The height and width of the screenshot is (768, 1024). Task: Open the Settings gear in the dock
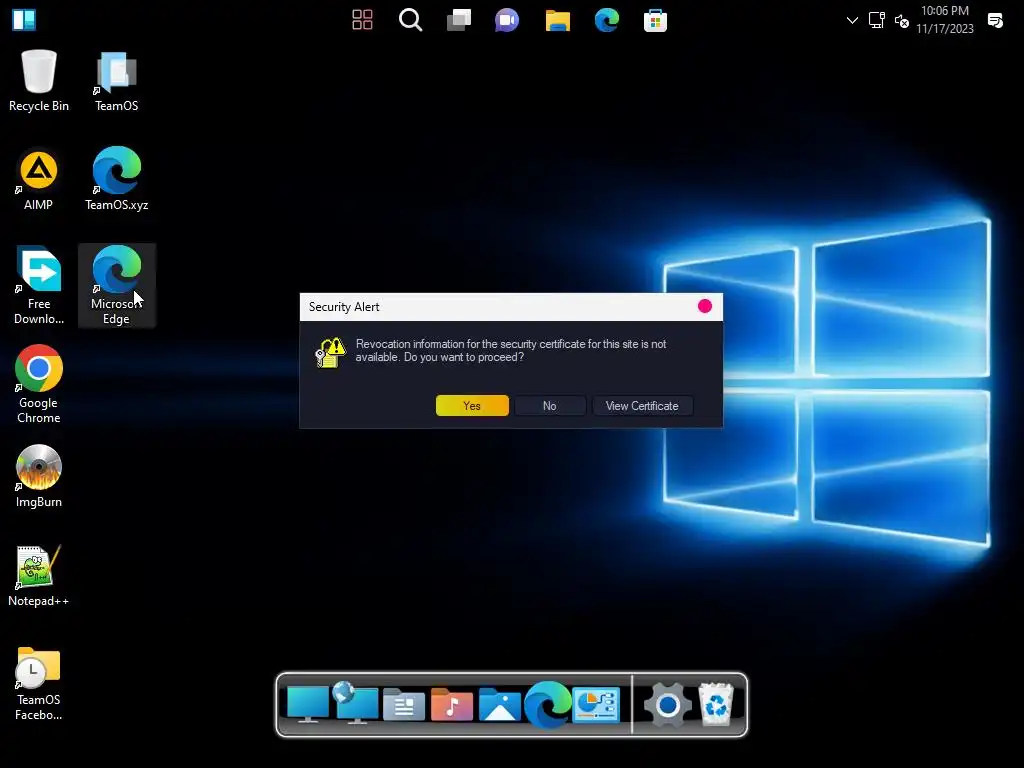click(x=667, y=705)
